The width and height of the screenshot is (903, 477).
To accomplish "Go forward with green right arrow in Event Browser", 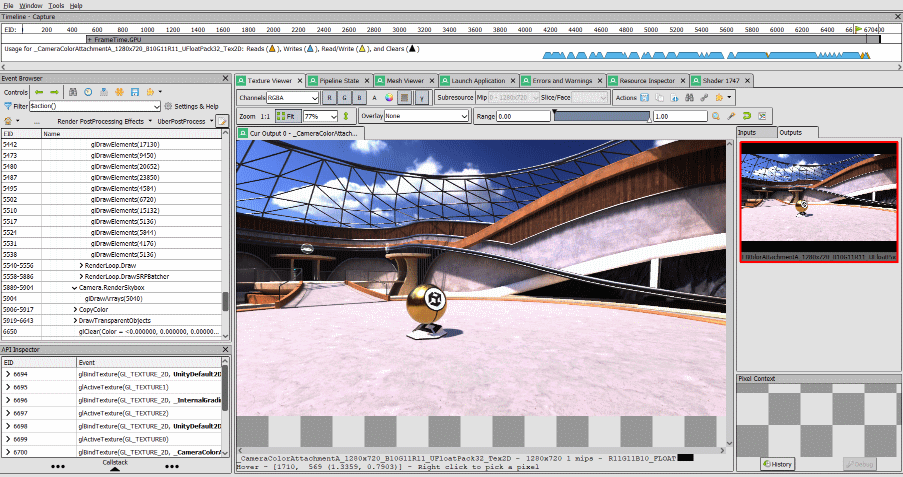I will coord(54,92).
